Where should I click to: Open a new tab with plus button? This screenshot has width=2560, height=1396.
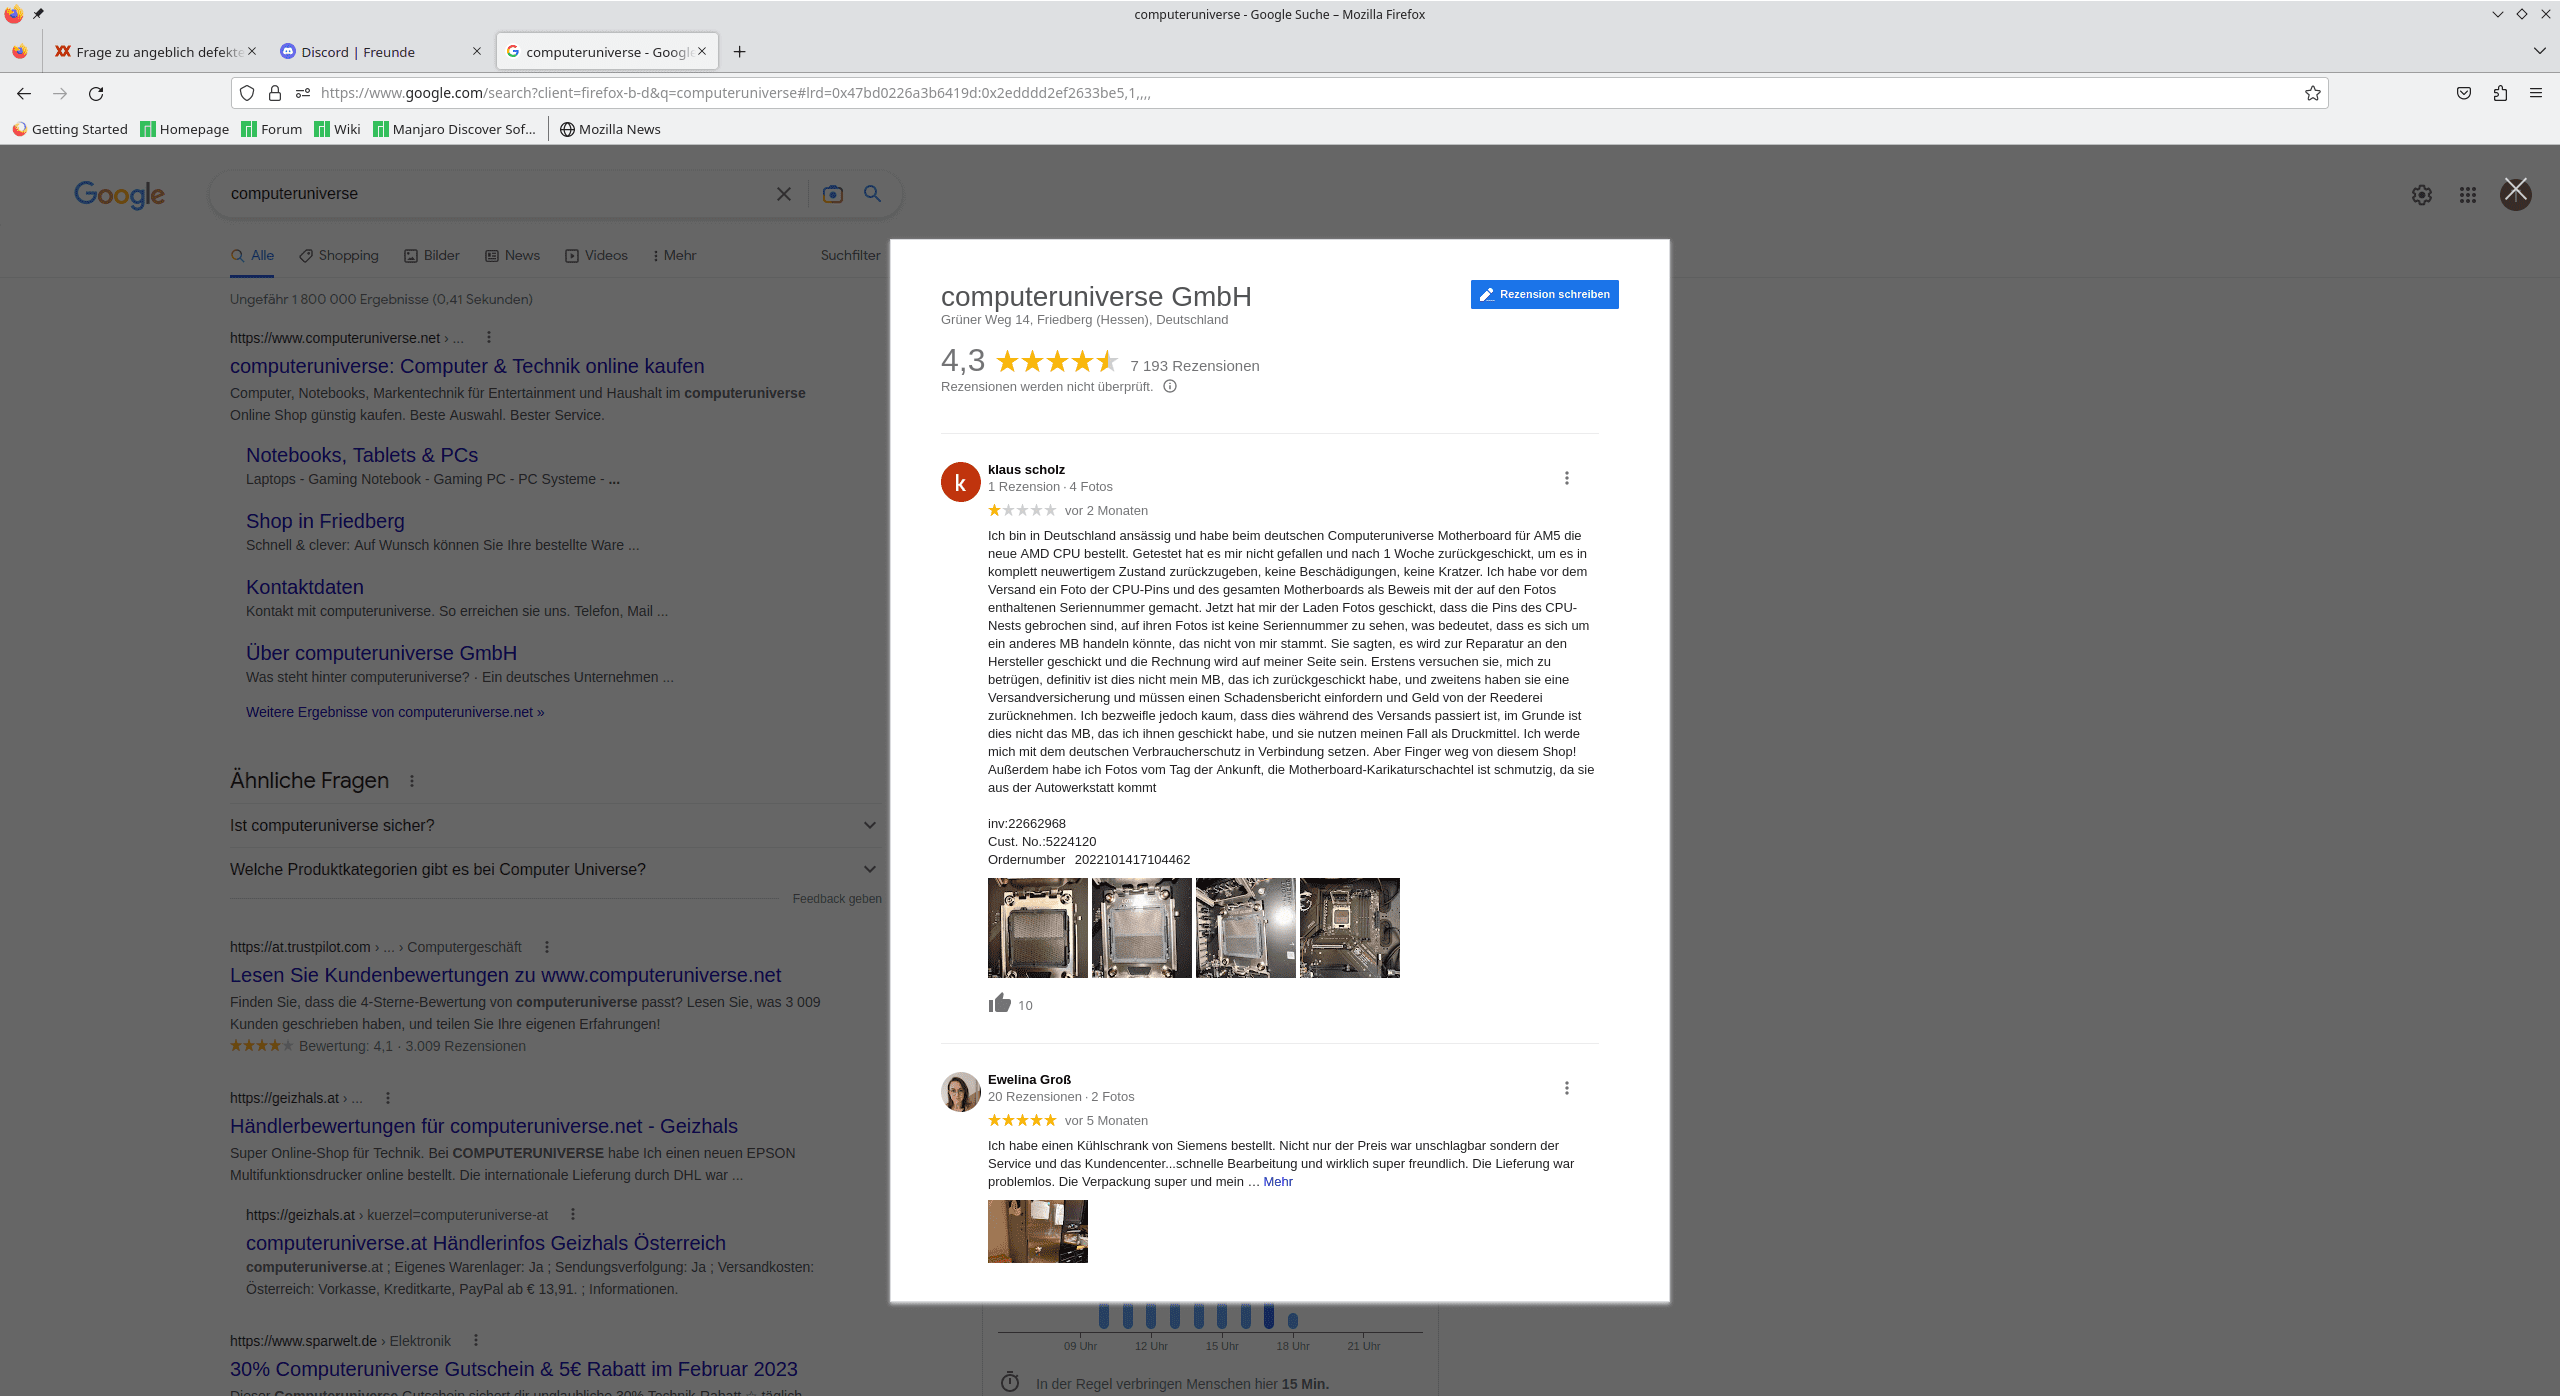pos(740,52)
